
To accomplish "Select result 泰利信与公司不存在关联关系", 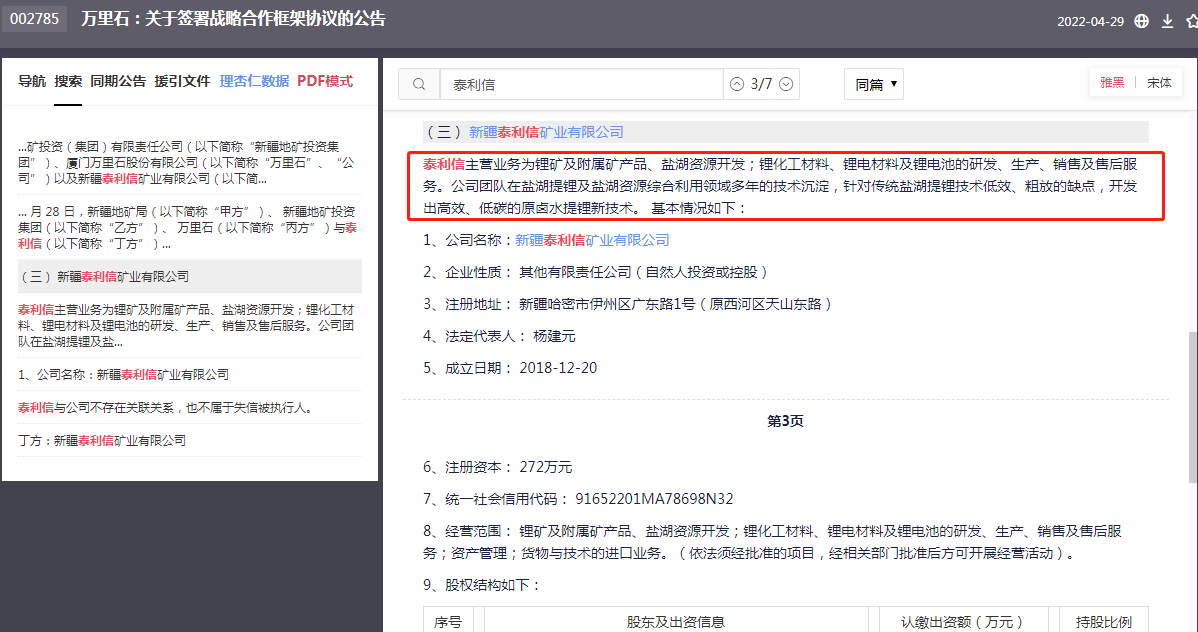I will point(189,407).
